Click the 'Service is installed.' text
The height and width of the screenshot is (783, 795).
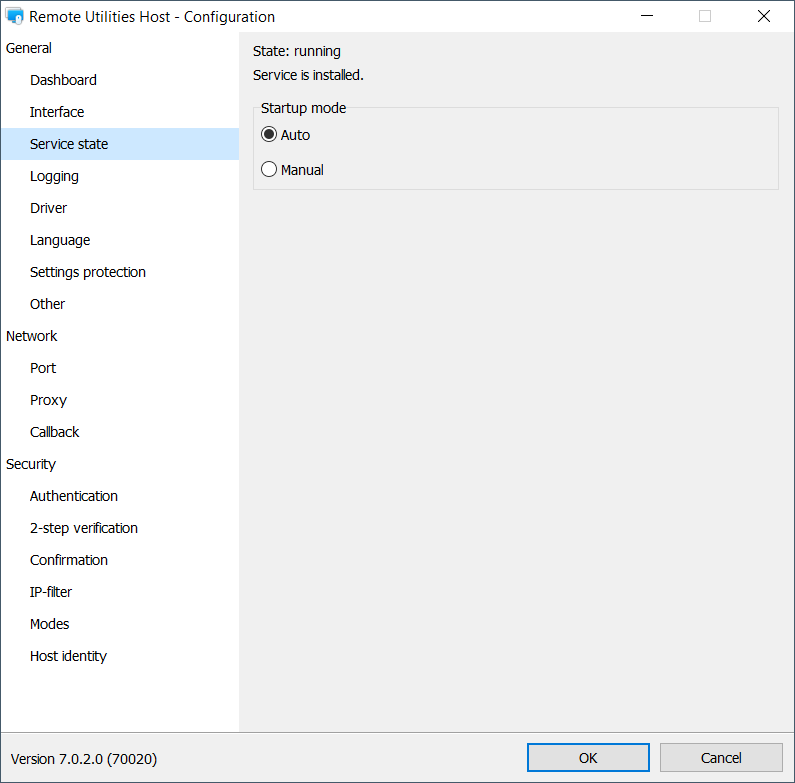coord(308,75)
